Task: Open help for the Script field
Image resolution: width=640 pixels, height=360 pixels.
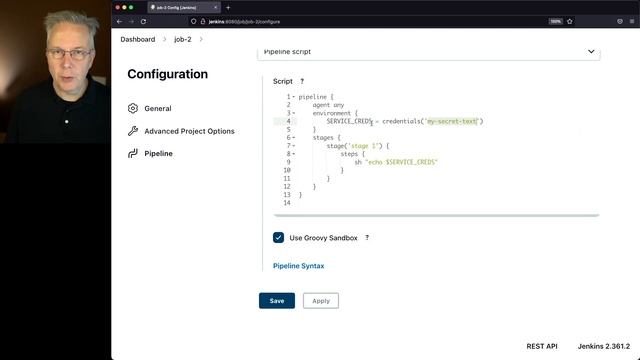Action: (302, 81)
